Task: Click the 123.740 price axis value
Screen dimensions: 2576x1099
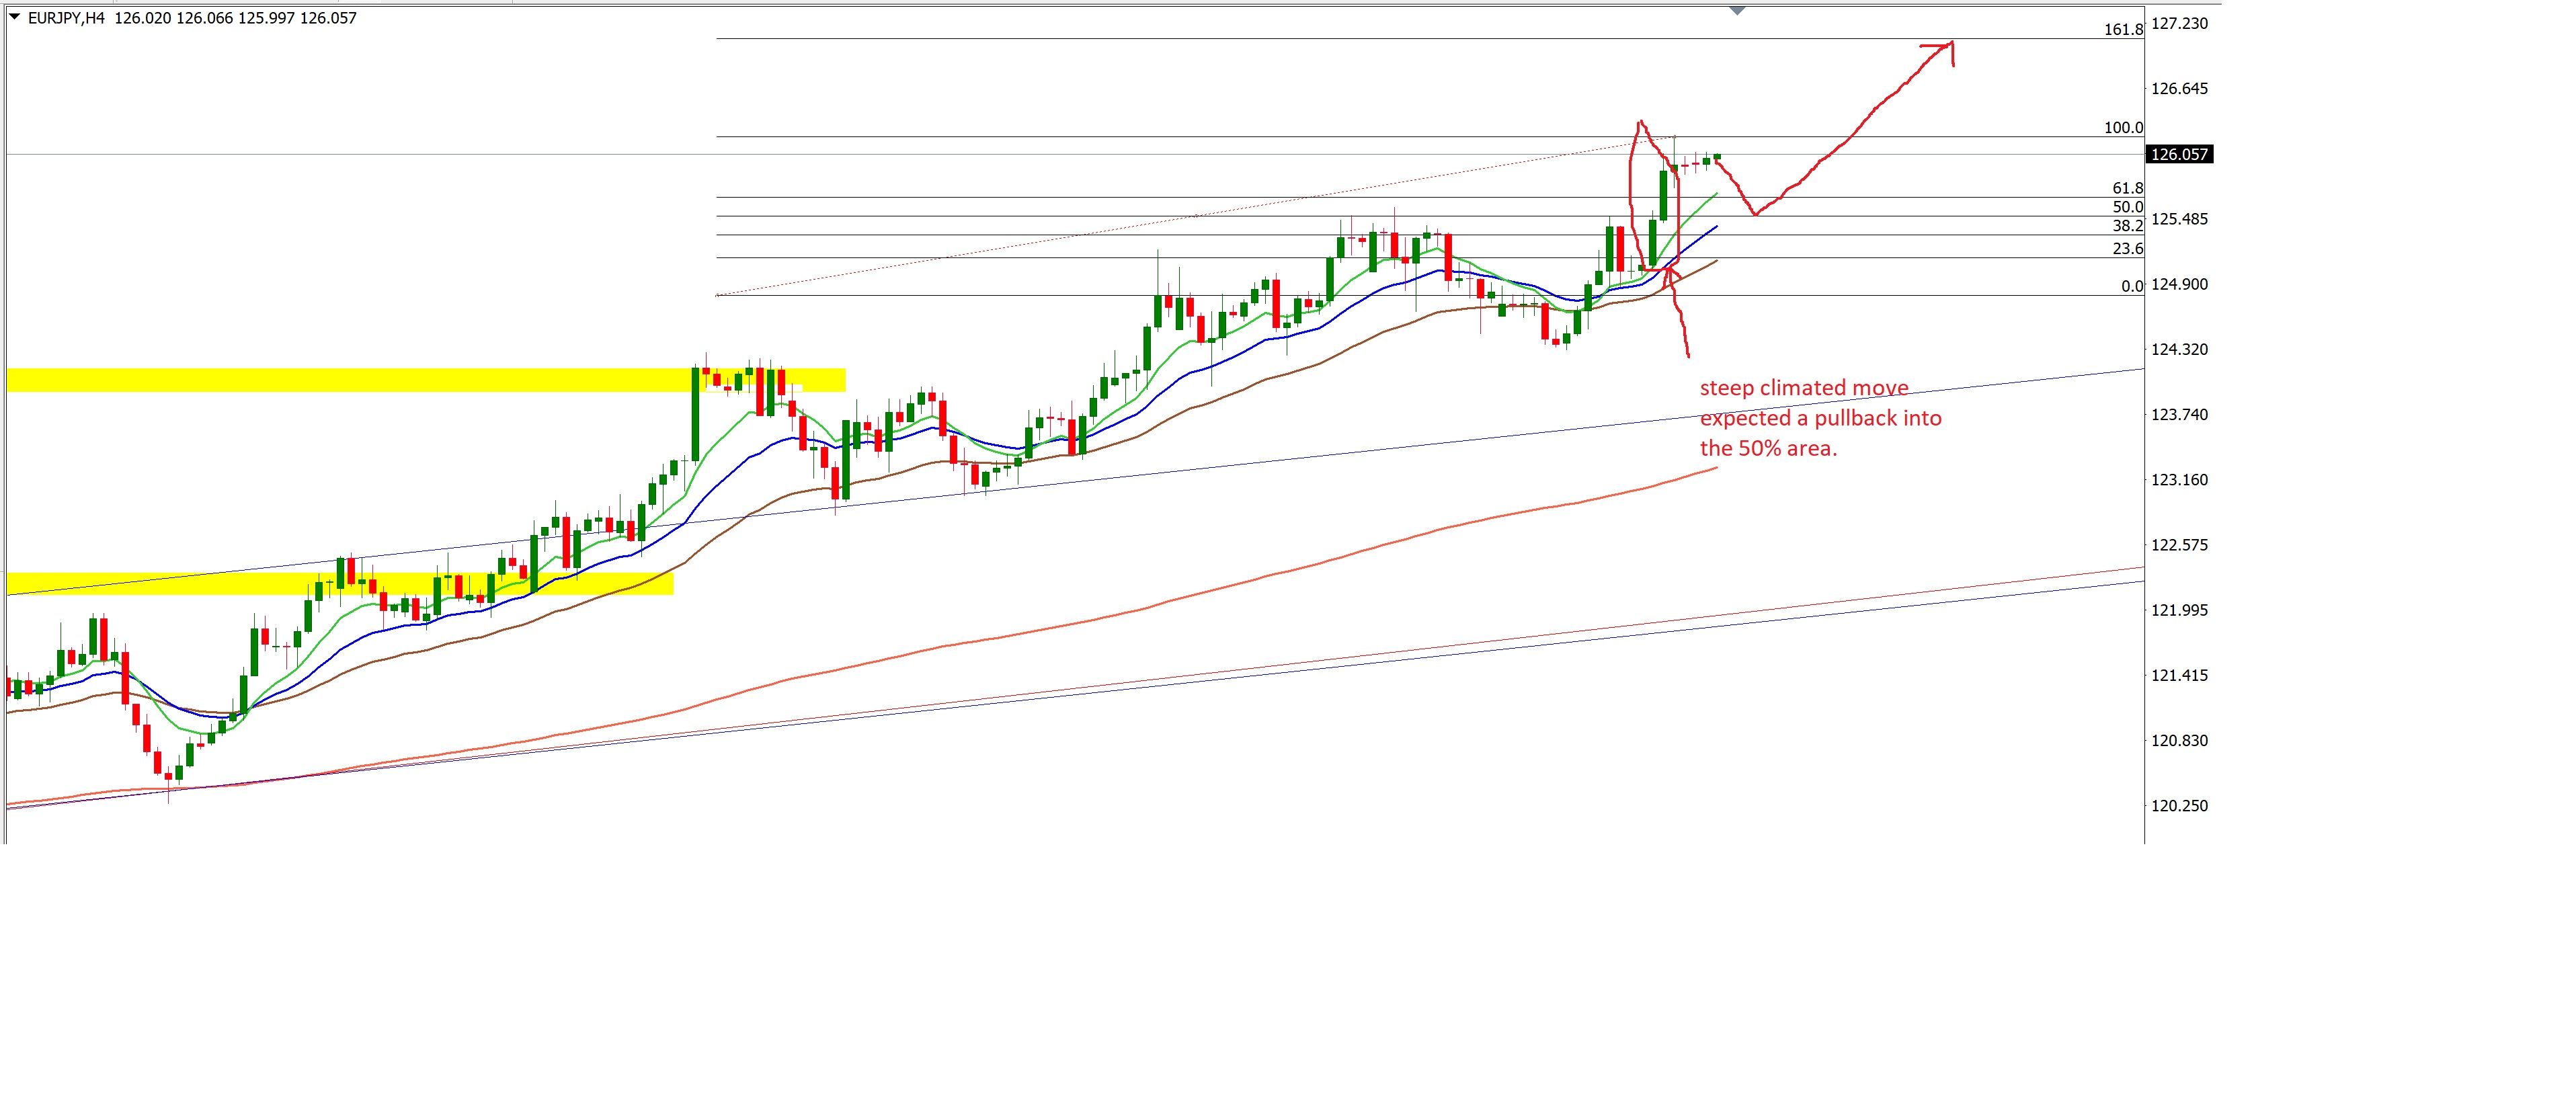Action: click(x=2179, y=415)
